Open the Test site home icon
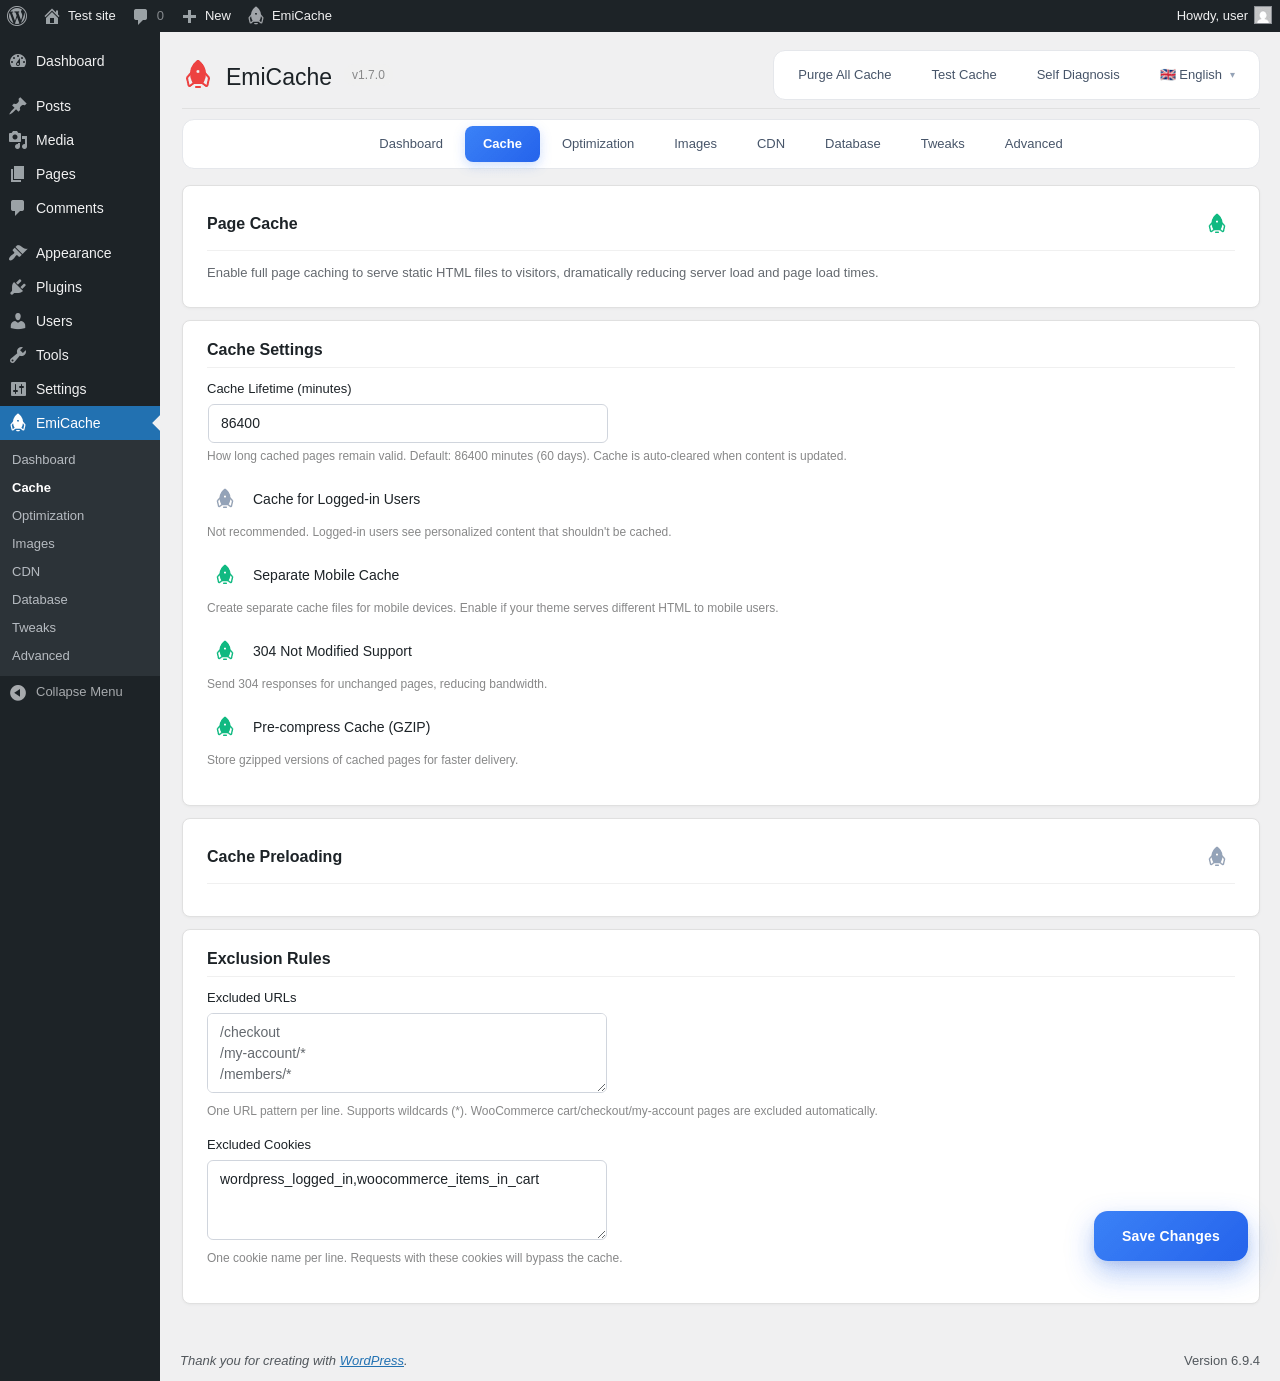1280x1381 pixels. (52, 16)
